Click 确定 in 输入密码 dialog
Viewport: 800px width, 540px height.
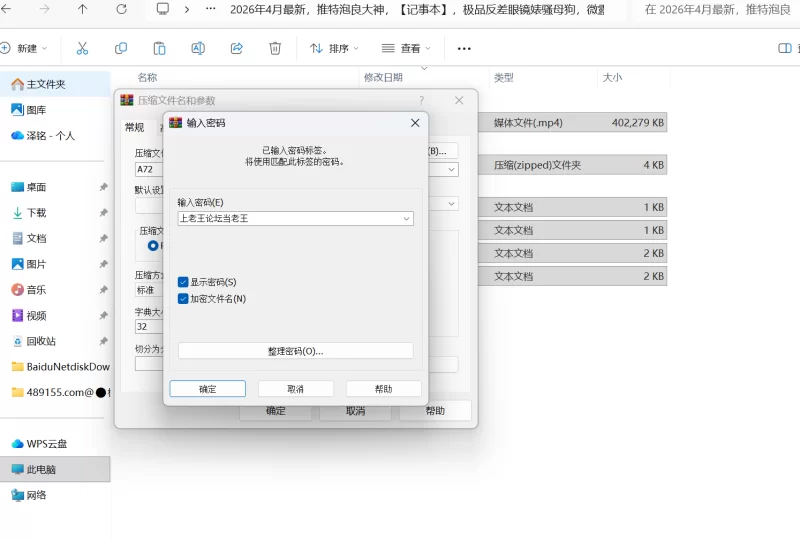tap(208, 389)
